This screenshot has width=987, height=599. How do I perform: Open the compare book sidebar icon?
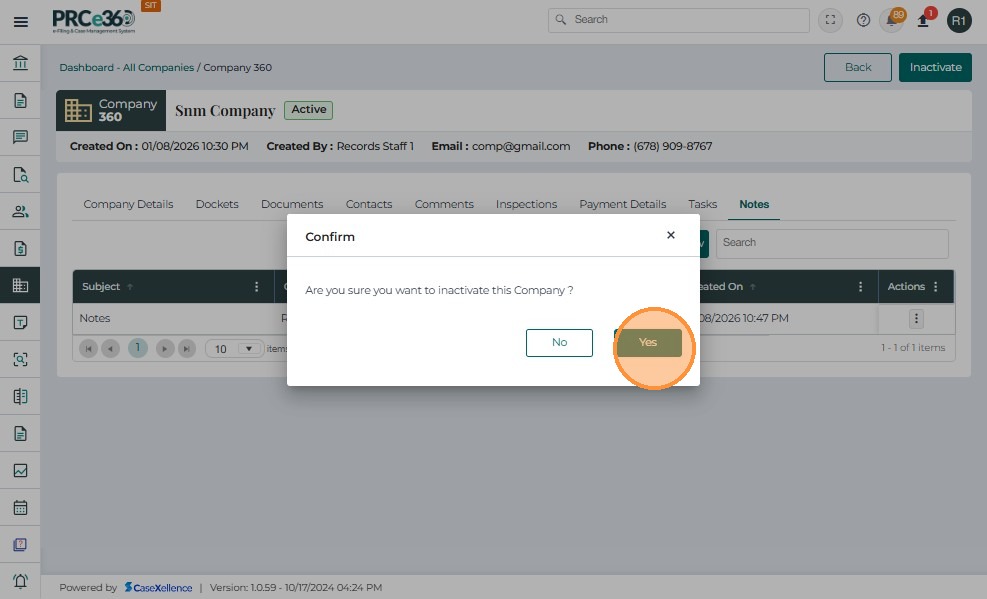click(20, 396)
